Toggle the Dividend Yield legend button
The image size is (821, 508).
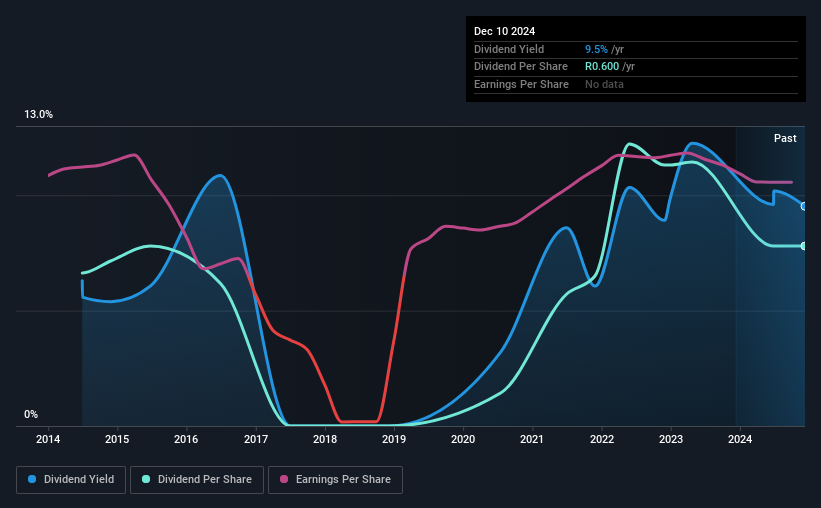tap(71, 480)
